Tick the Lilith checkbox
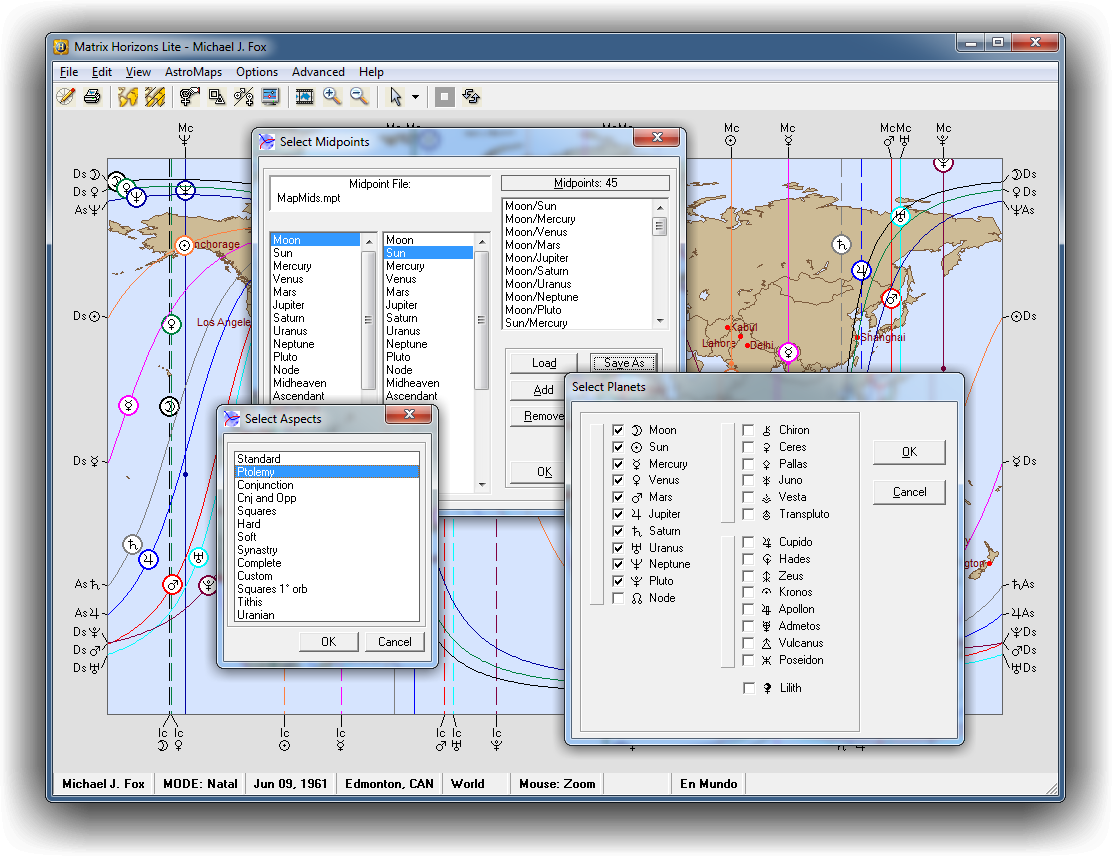Screen dimensions: 1112x856 748,688
